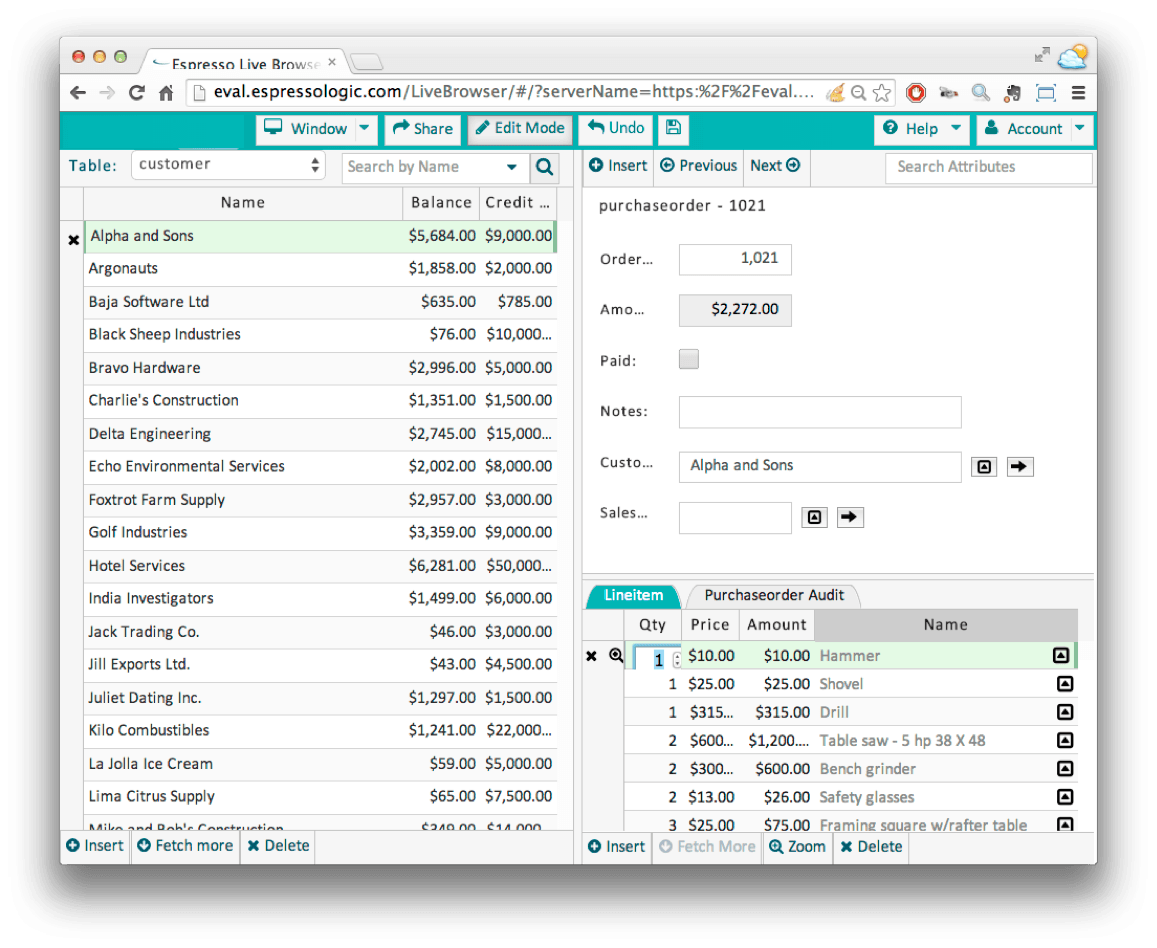Click the x icon beside the Alpha and Sons row
Image resolution: width=1157 pixels, height=948 pixels.
[x=73, y=239]
